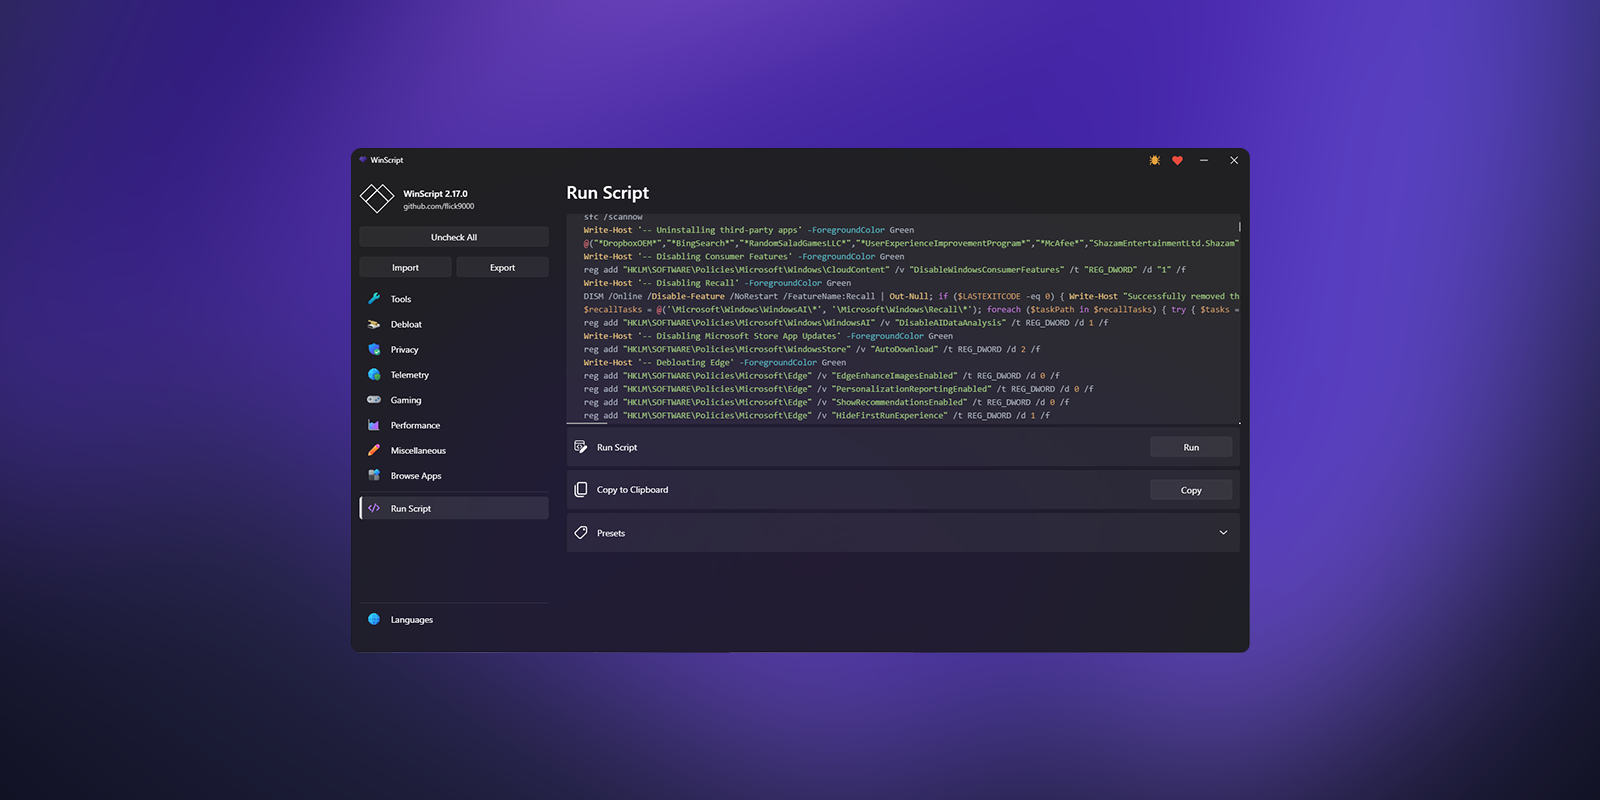The image size is (1600, 800).
Task: Open the Tools wrench icon section
Action: 374,299
